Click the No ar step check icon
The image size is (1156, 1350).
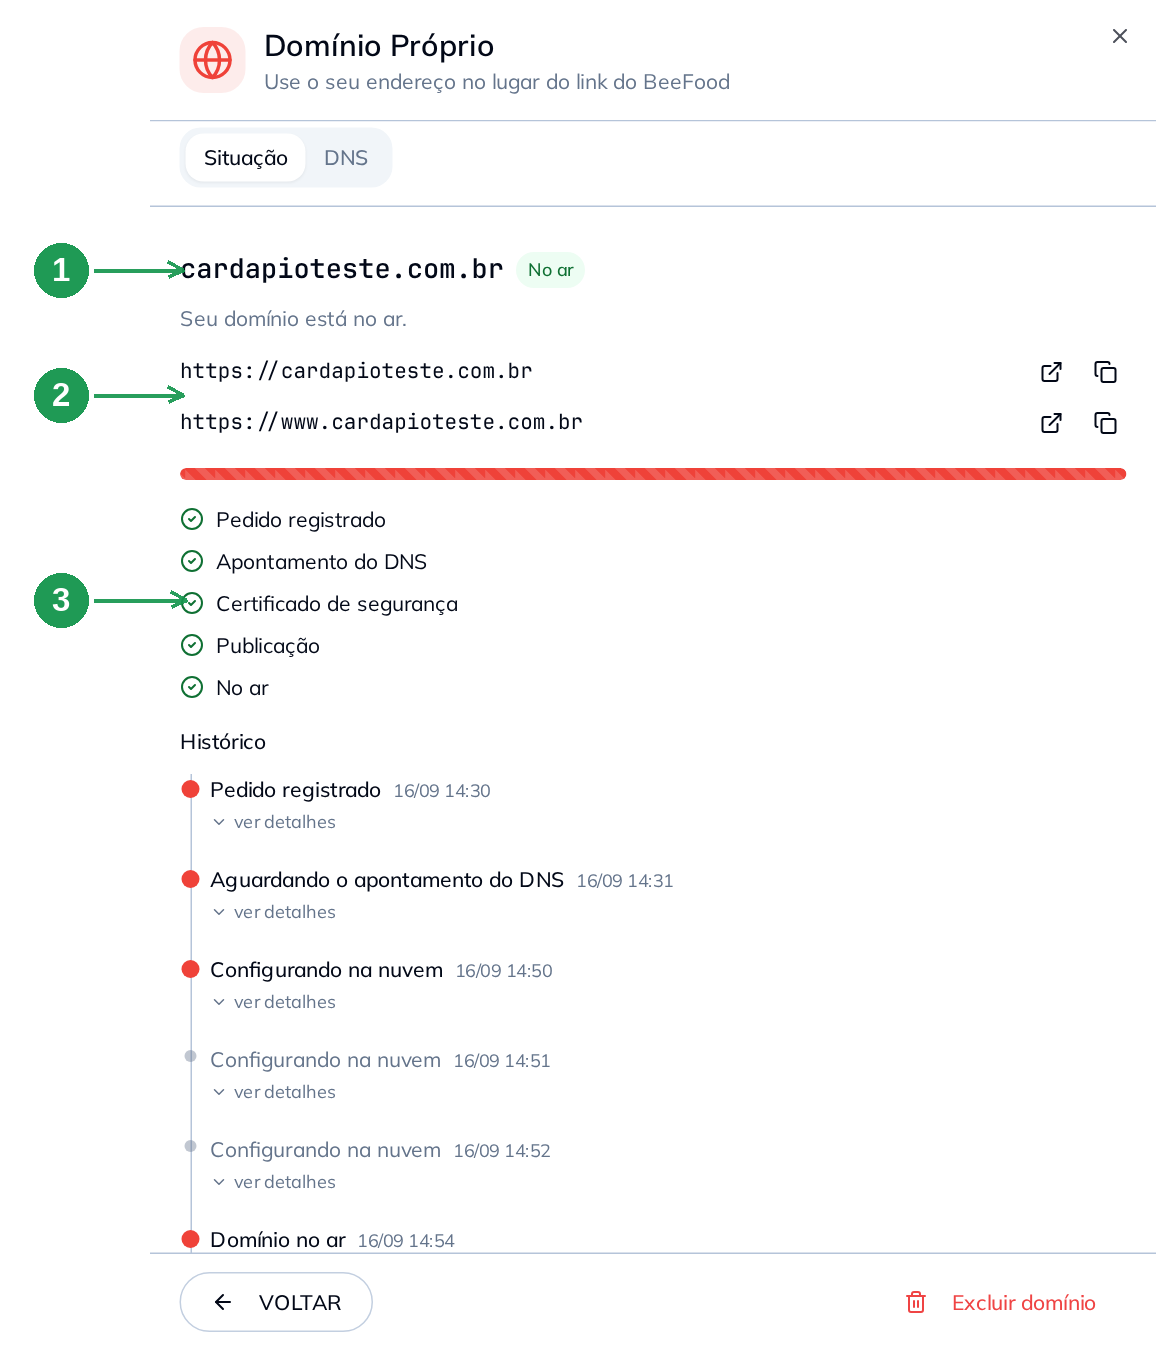[192, 687]
